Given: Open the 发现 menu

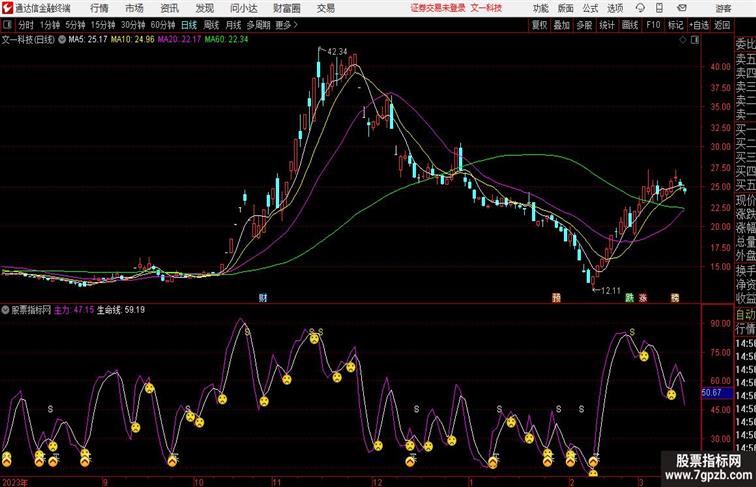Looking at the screenshot, I should coord(204,8).
